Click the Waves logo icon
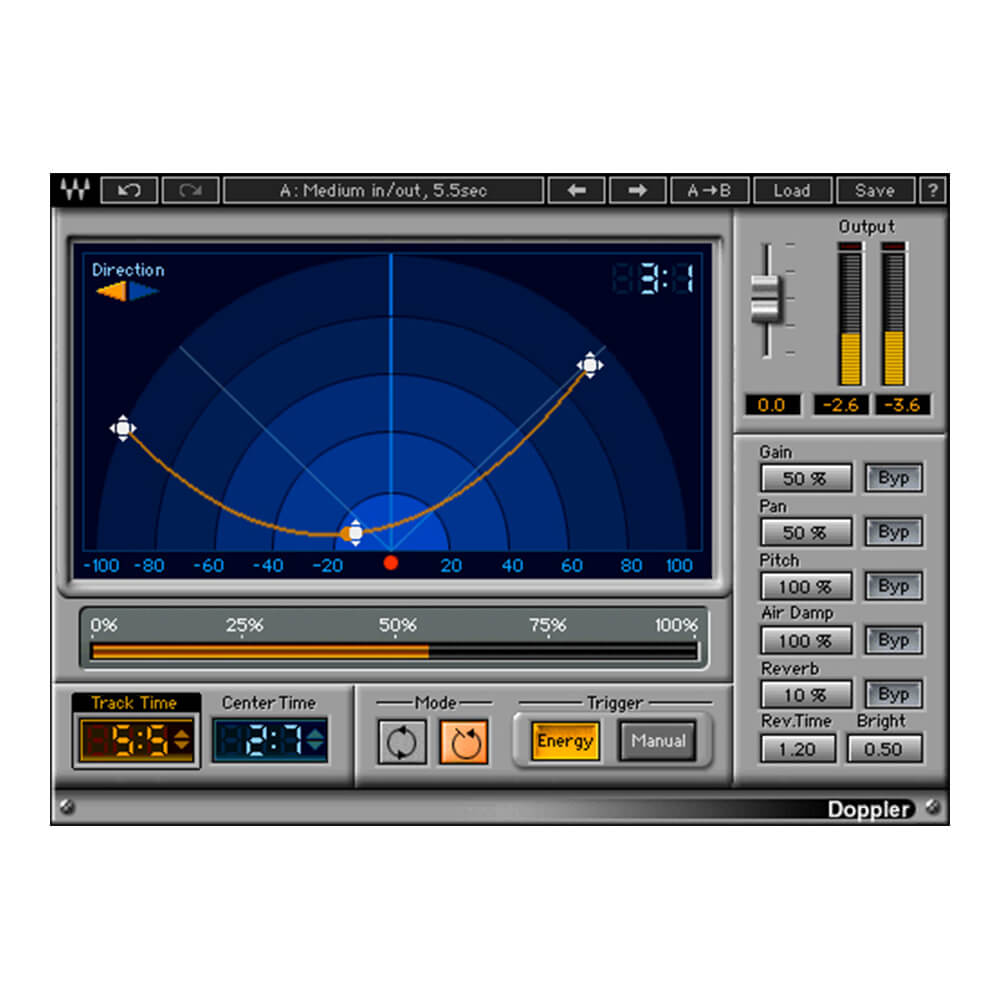 [x=75, y=190]
